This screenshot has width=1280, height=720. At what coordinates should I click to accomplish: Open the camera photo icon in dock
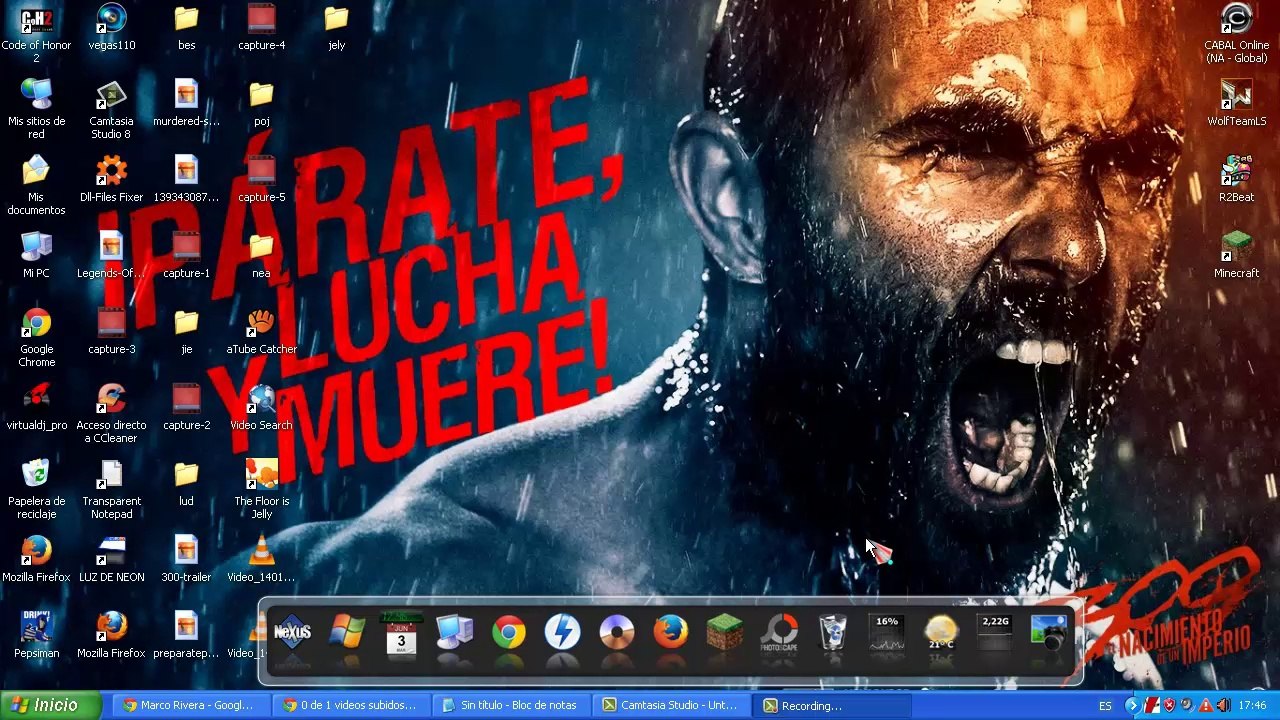pyautogui.click(x=1049, y=633)
